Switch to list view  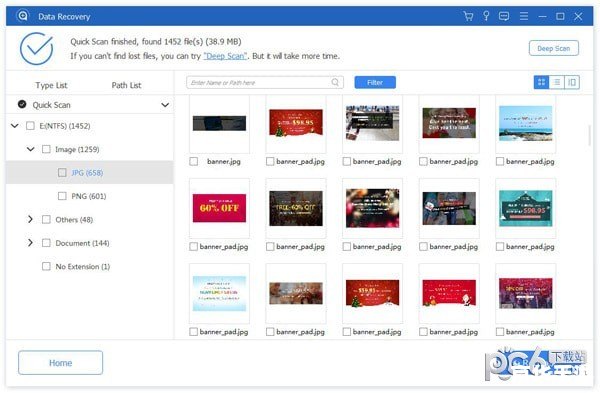pos(557,82)
